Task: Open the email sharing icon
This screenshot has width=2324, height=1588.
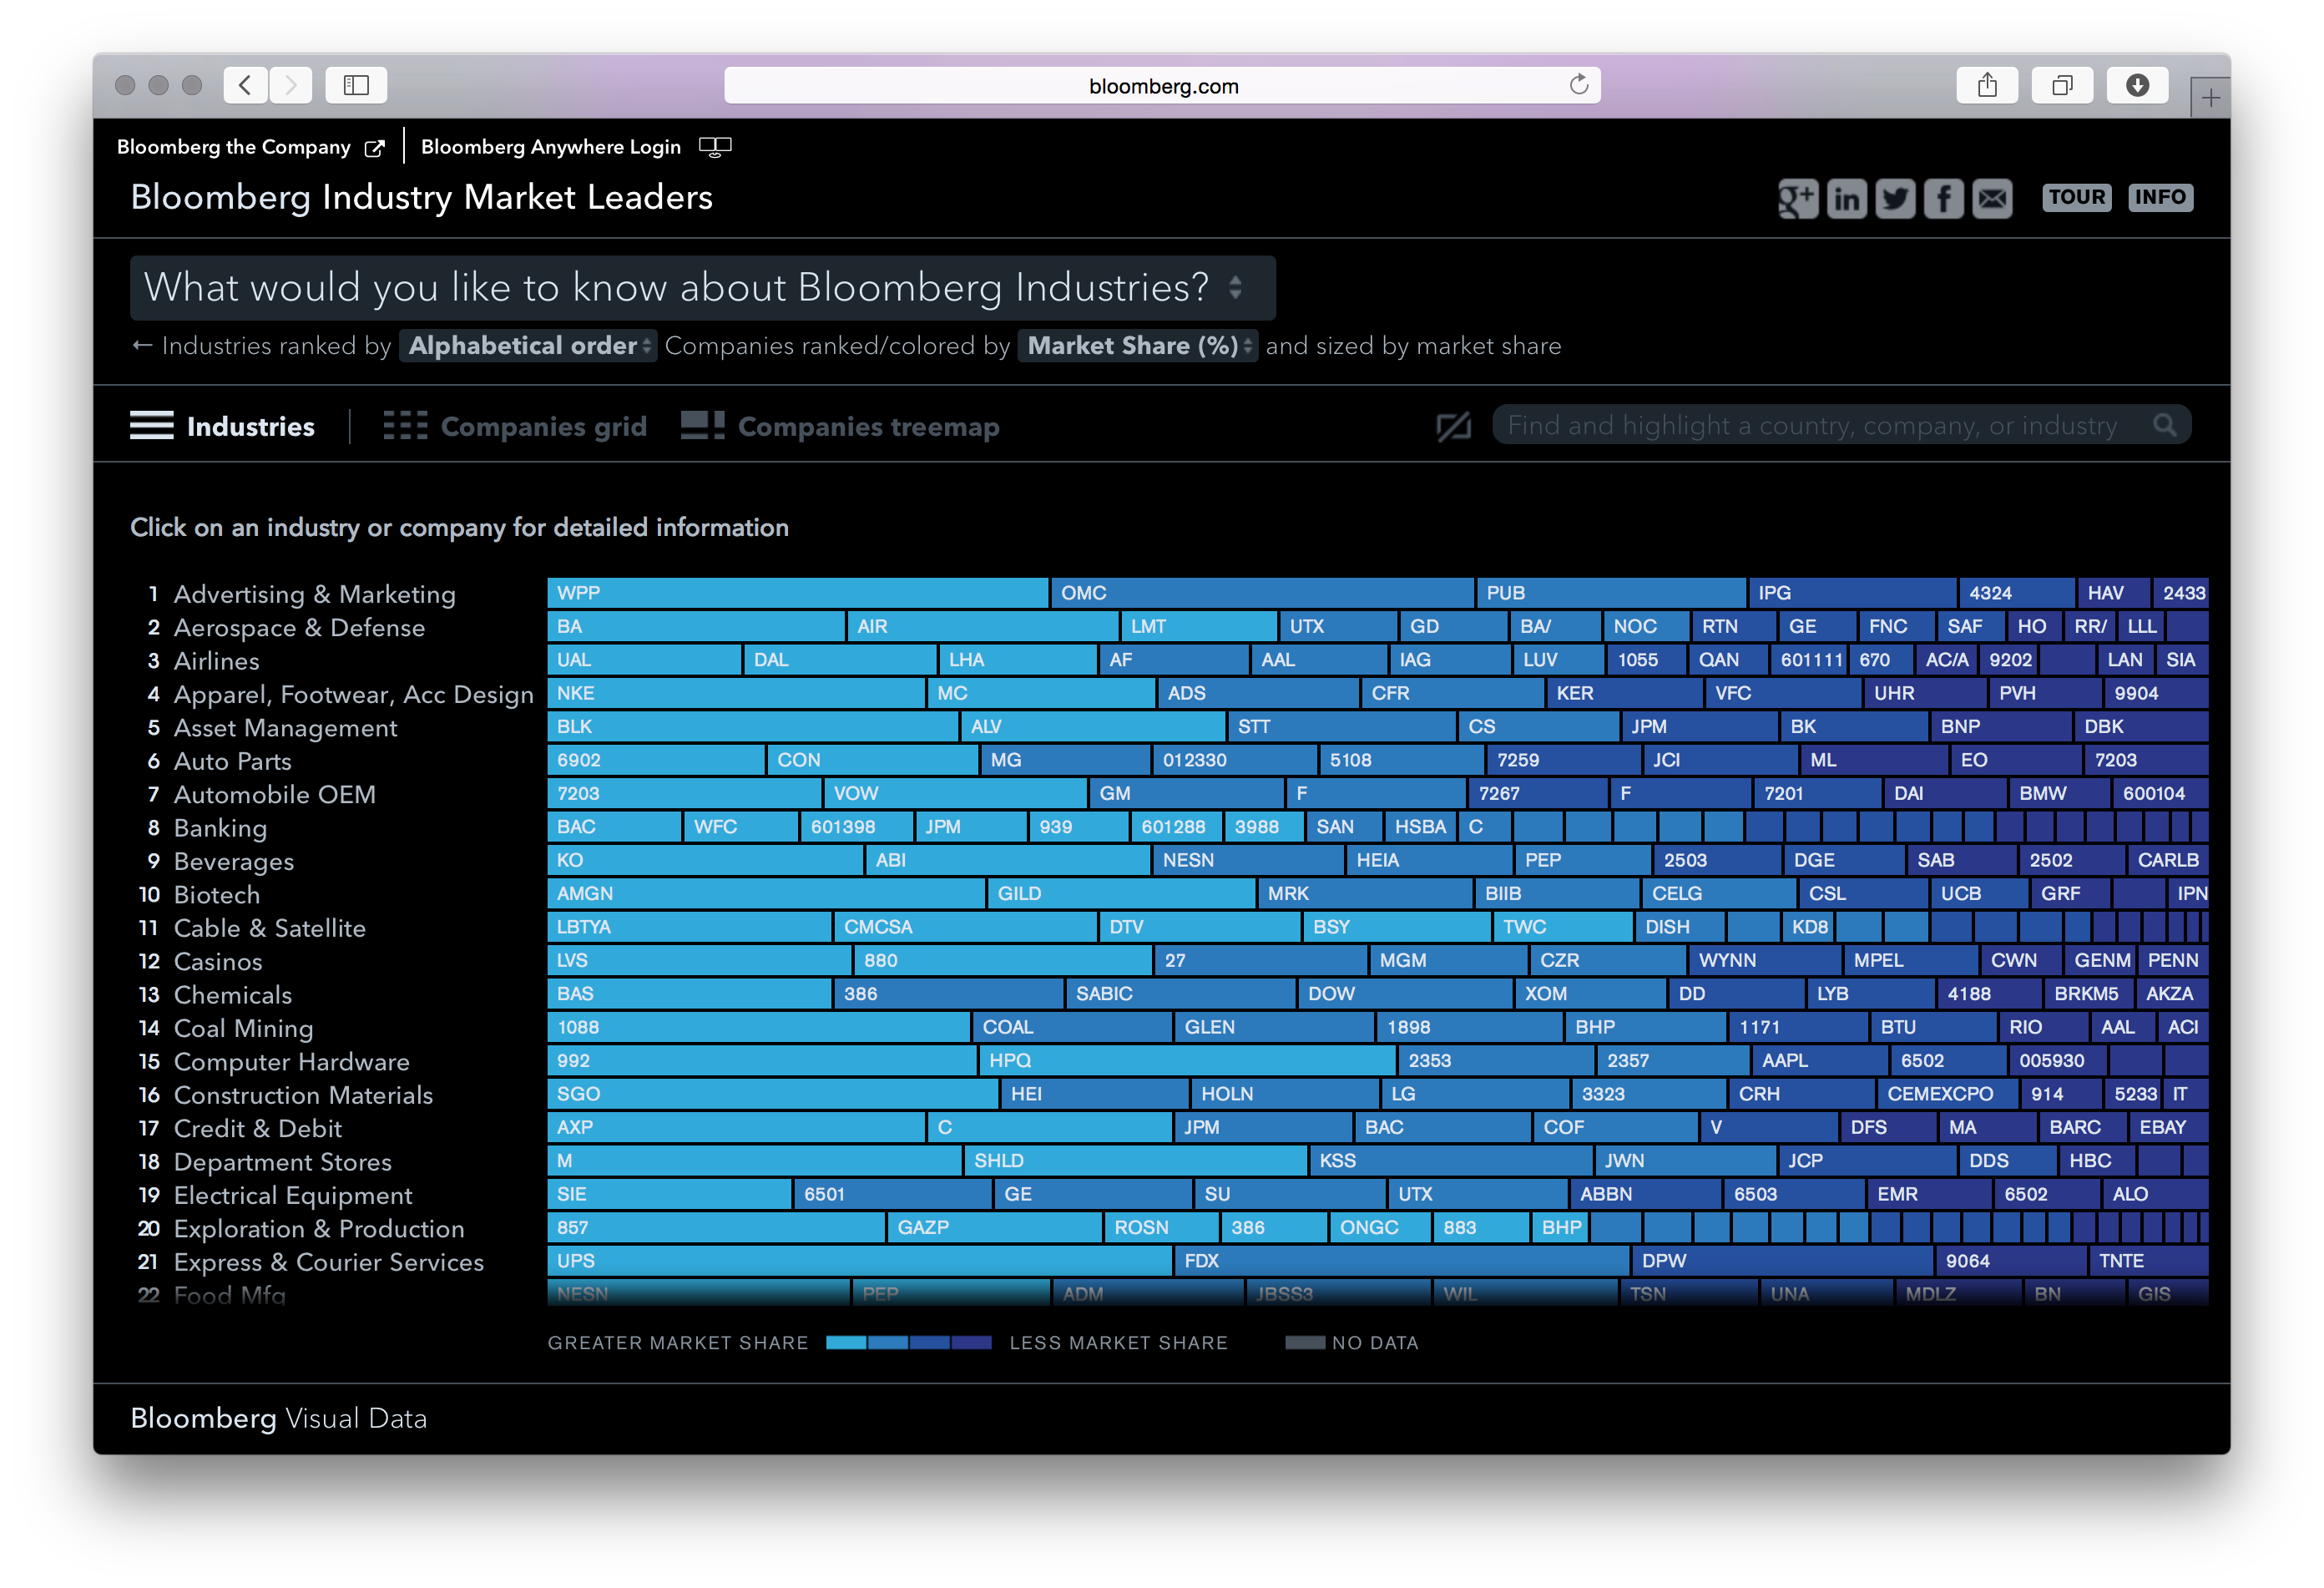Action: tap(1992, 198)
